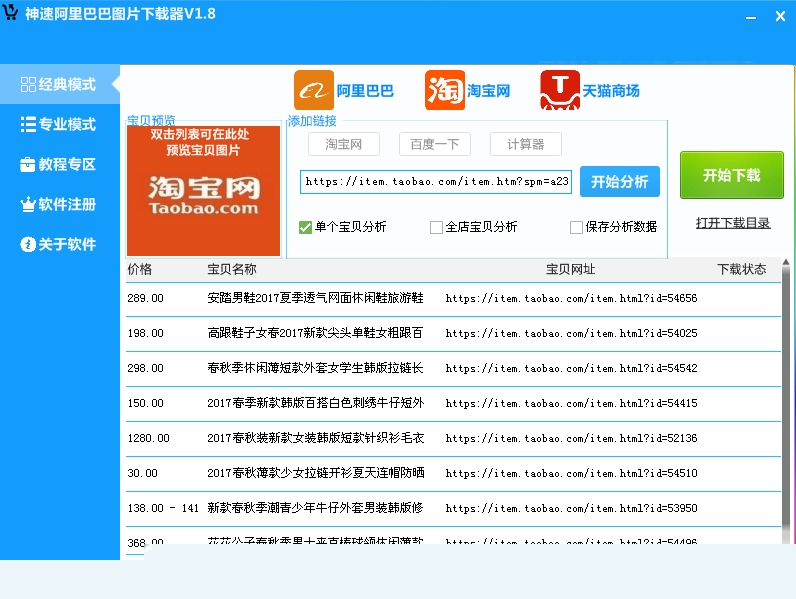This screenshot has width=796, height=599.
Task: Click the URL ending id=52136
Action: coord(572,439)
